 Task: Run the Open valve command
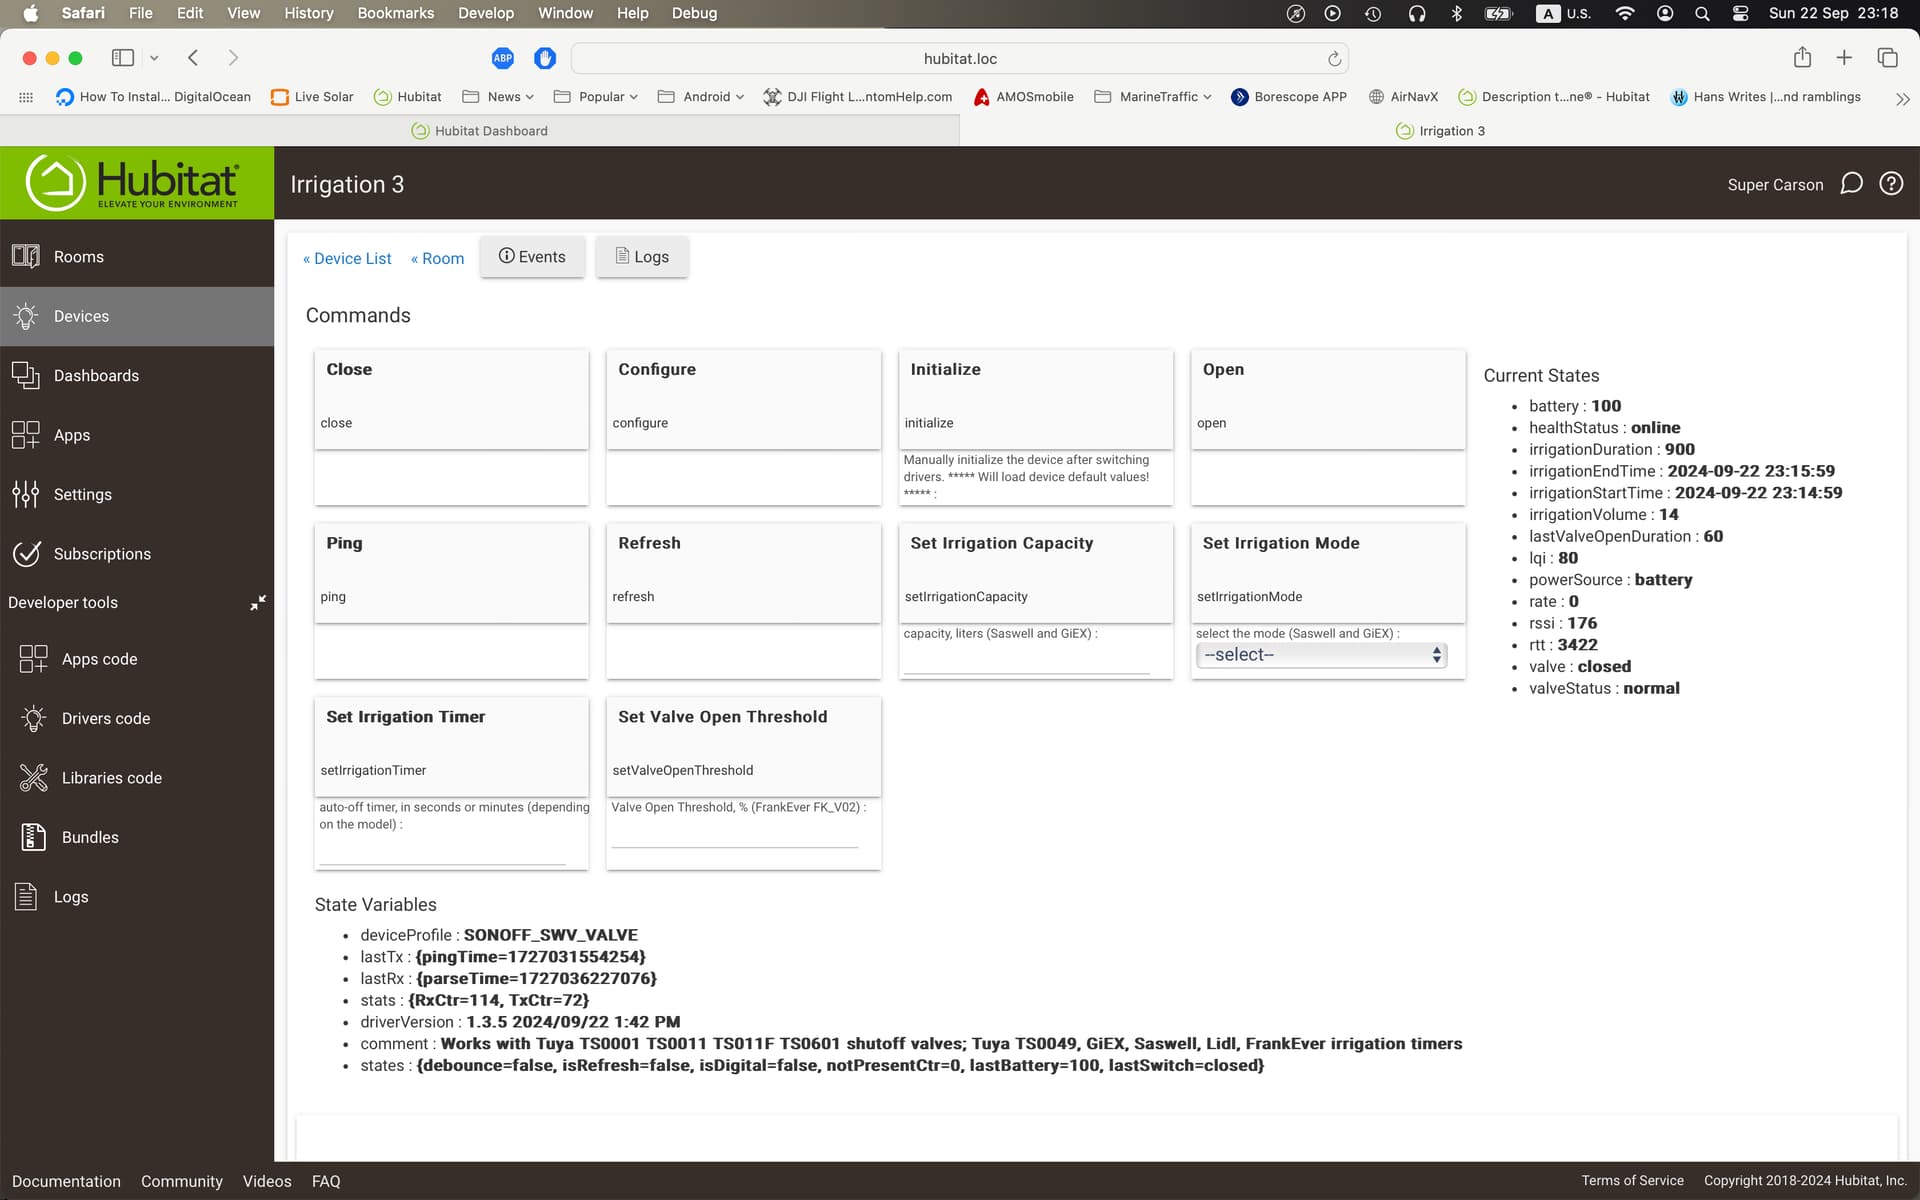point(1328,398)
